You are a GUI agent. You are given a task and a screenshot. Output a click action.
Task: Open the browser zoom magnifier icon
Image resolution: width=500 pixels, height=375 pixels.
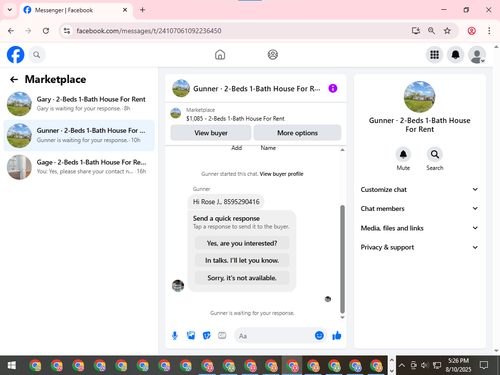[431, 31]
